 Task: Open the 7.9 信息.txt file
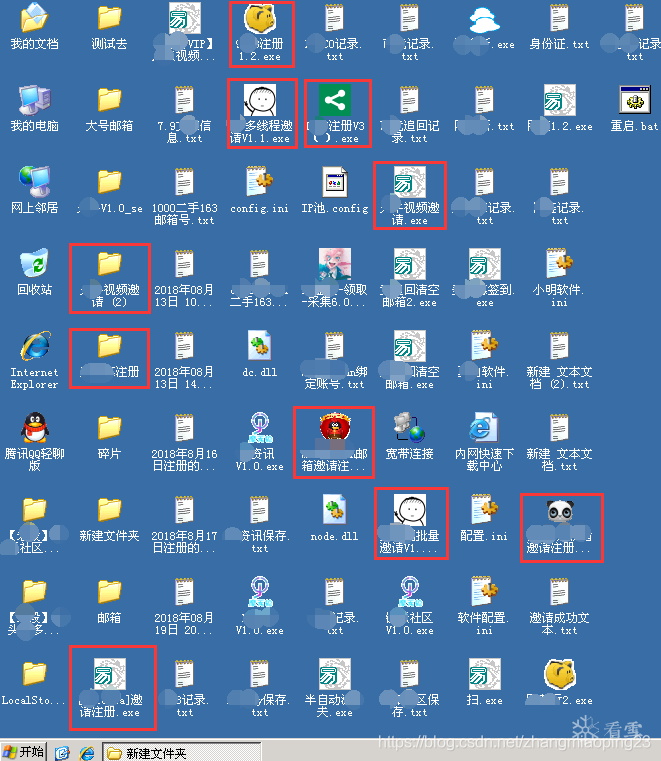coord(184,115)
